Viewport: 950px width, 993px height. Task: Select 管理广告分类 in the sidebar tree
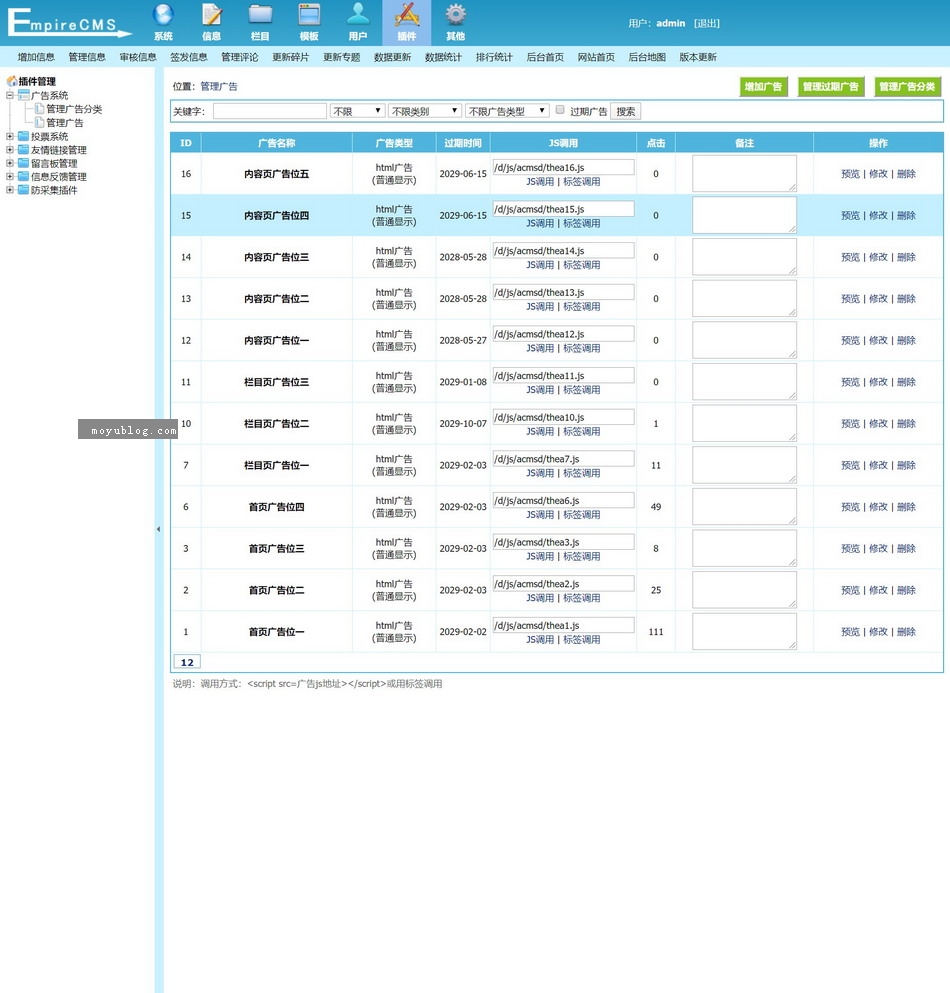pos(74,109)
